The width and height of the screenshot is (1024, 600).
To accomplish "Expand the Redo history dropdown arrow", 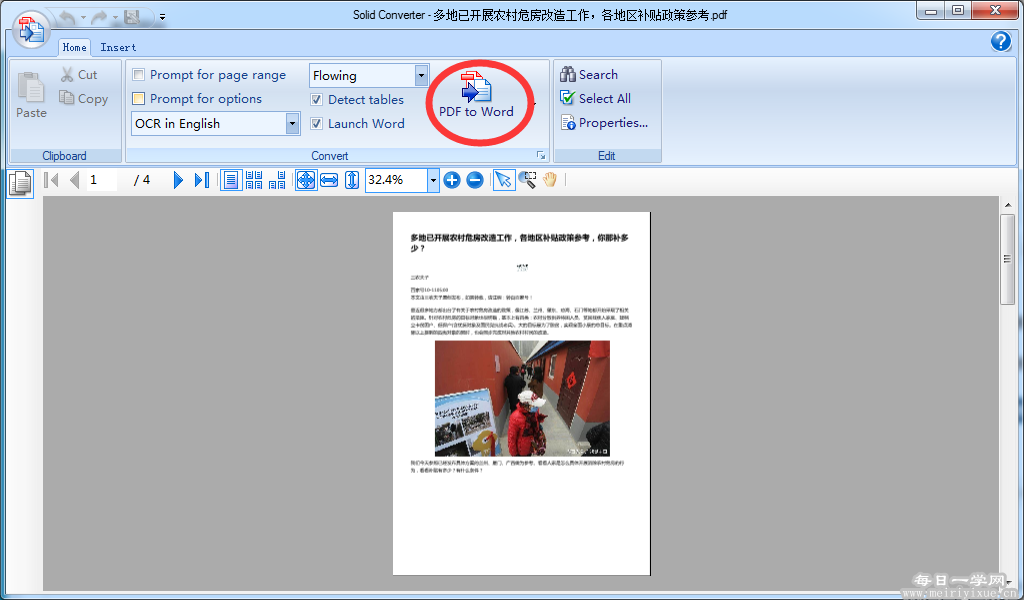I will [x=115, y=17].
